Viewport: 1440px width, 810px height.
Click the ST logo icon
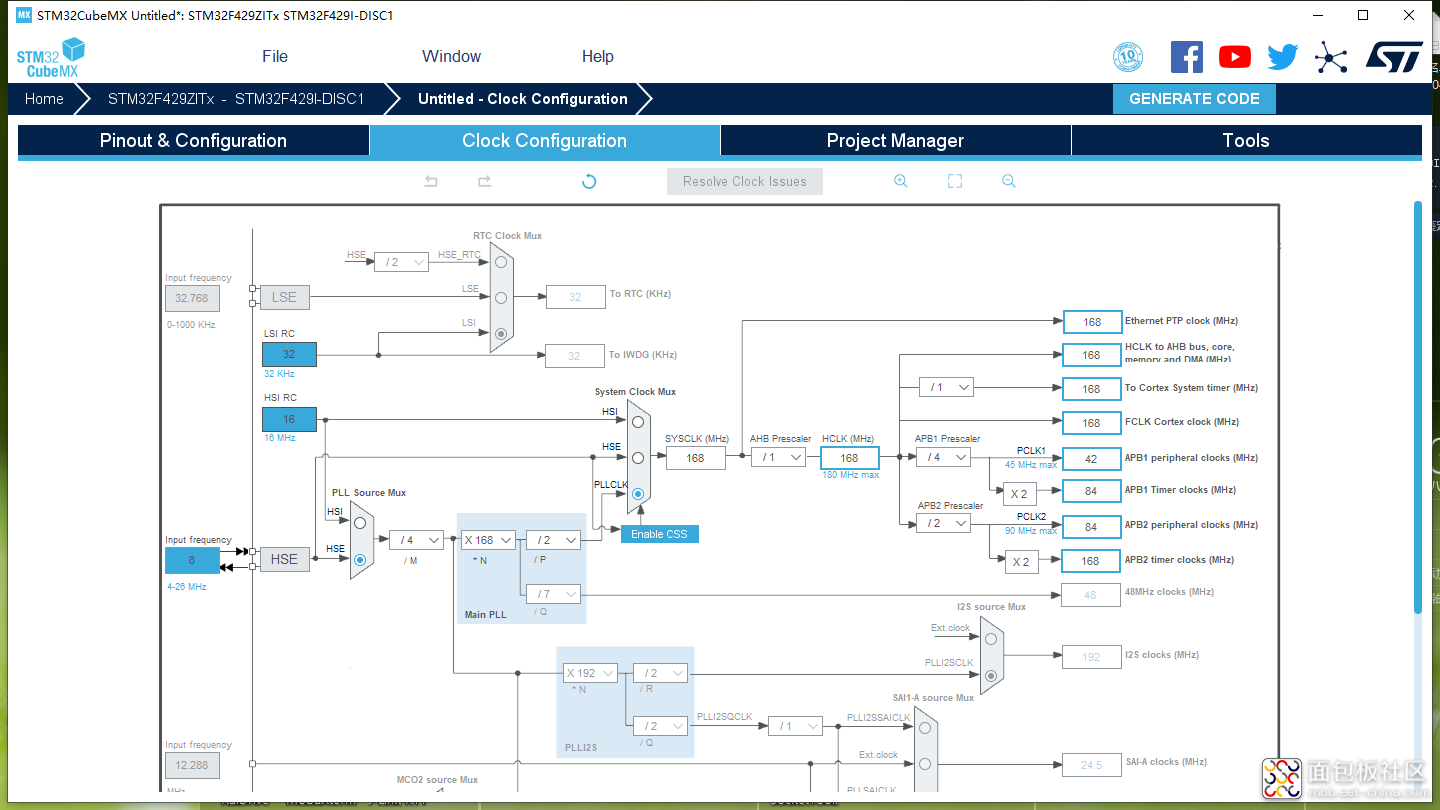click(x=1394, y=57)
